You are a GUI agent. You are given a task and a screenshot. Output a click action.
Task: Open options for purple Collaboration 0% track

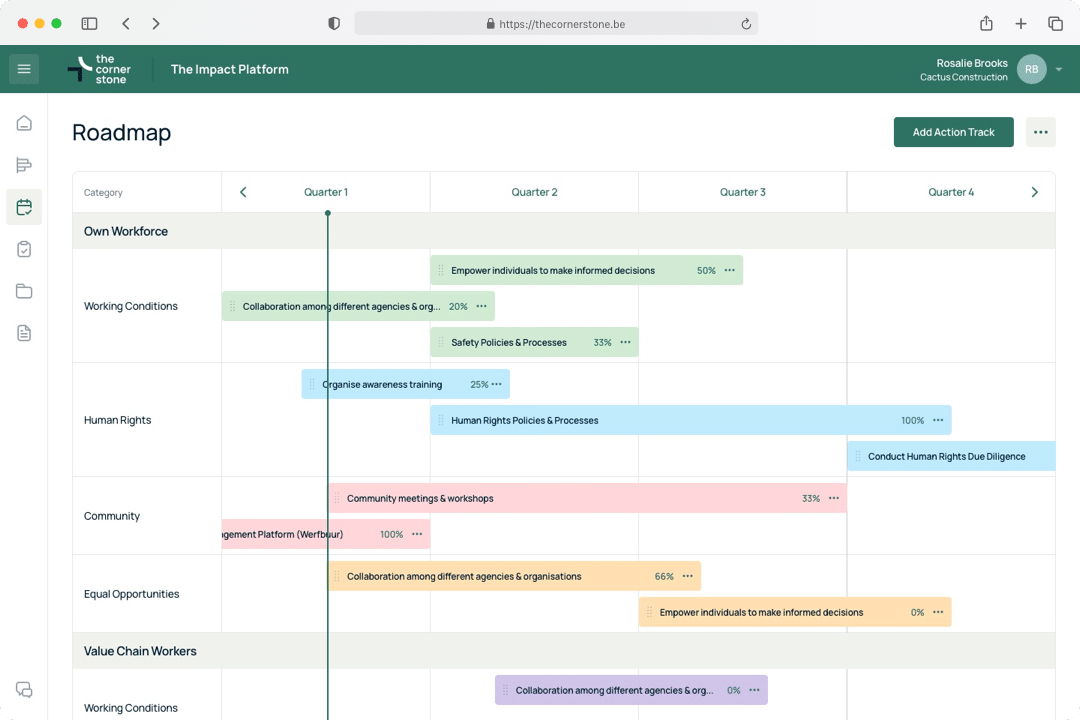(x=754, y=690)
